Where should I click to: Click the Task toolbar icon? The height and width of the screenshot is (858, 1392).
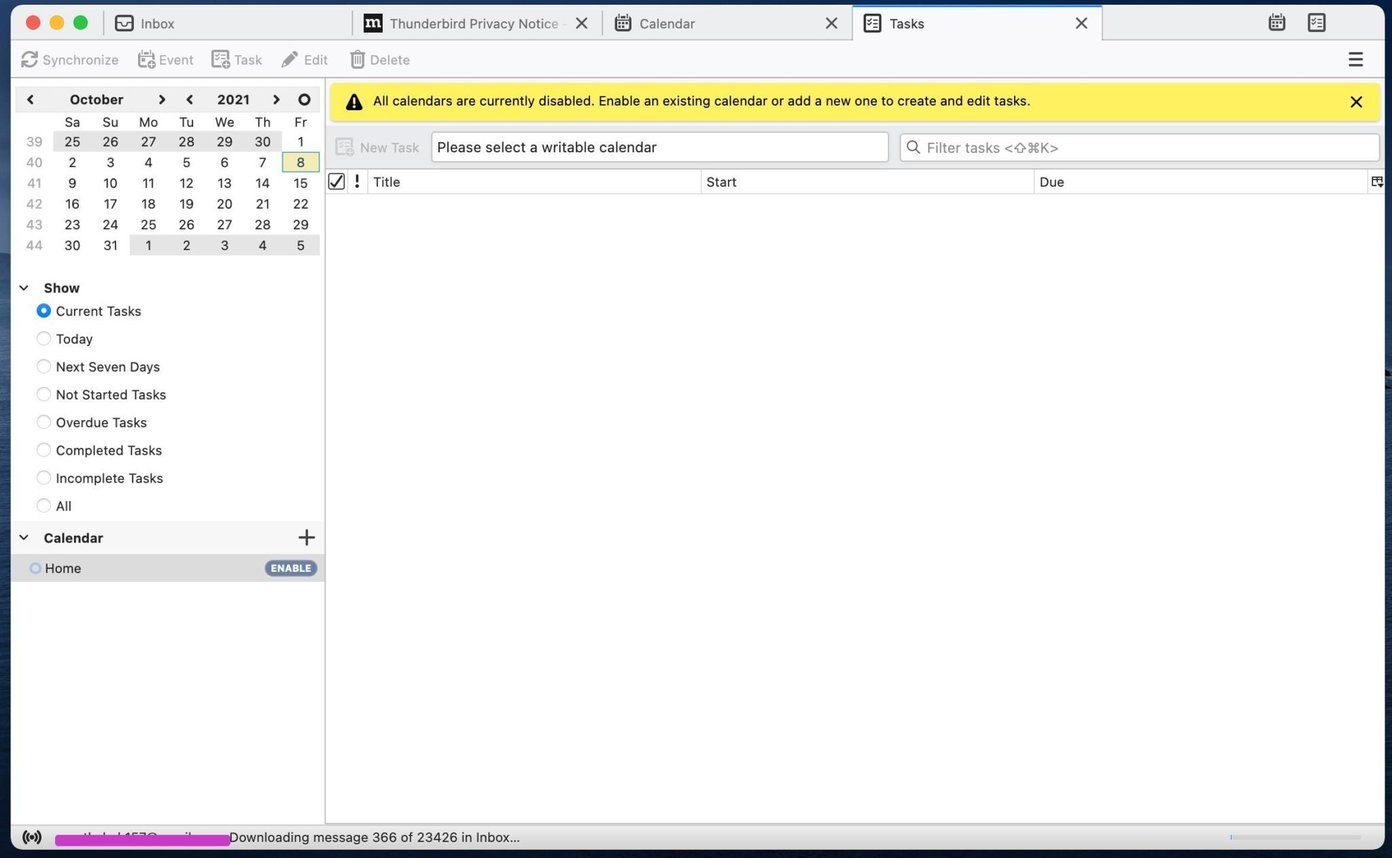pyautogui.click(x=221, y=60)
